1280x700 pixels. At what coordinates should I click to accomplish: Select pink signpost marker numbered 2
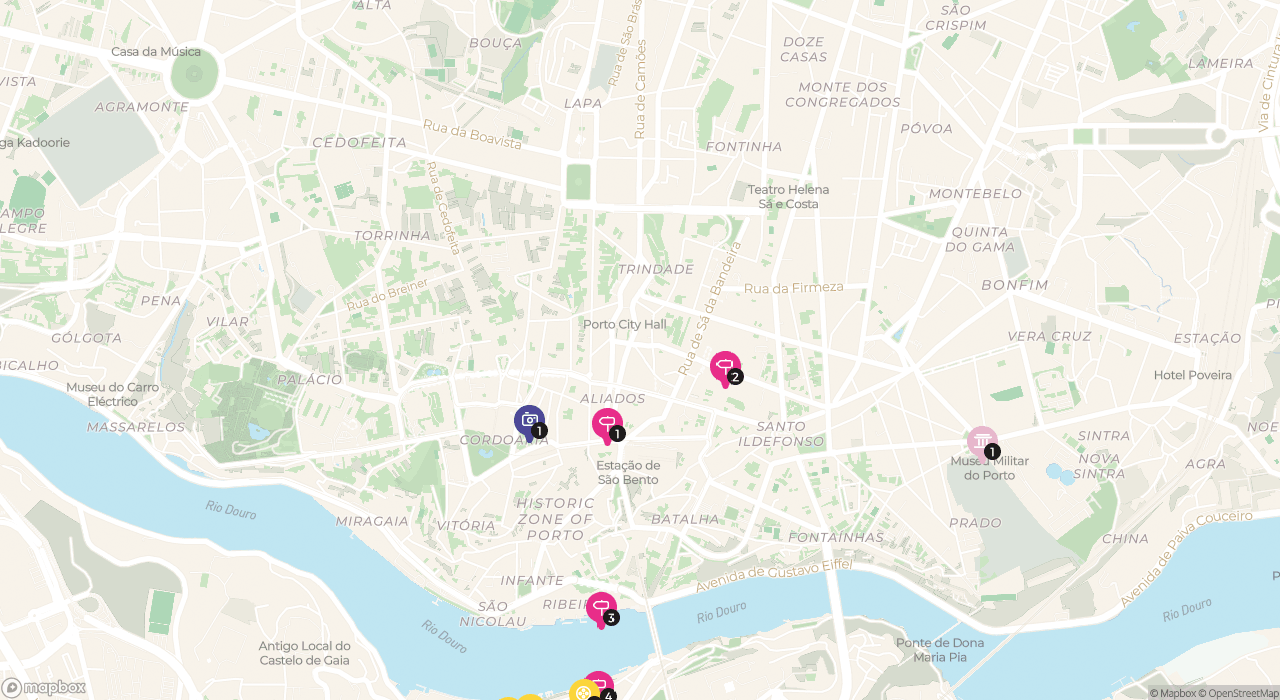click(x=725, y=368)
